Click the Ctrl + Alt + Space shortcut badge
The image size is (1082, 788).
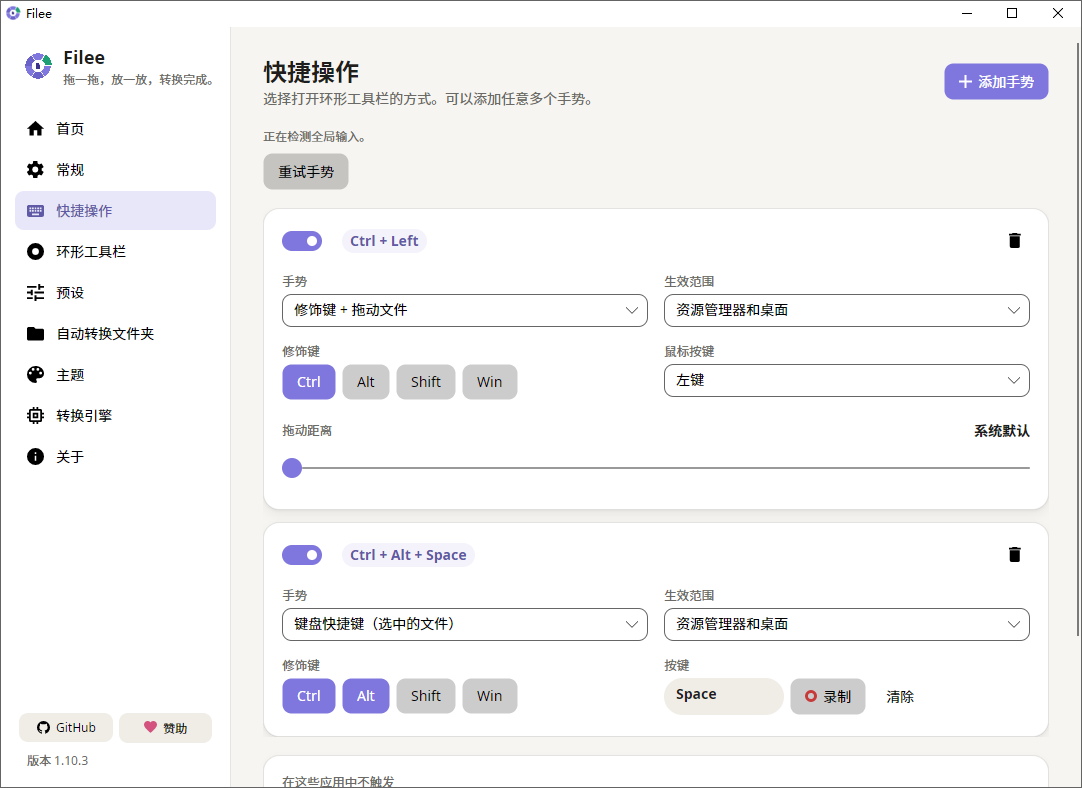pyautogui.click(x=408, y=555)
